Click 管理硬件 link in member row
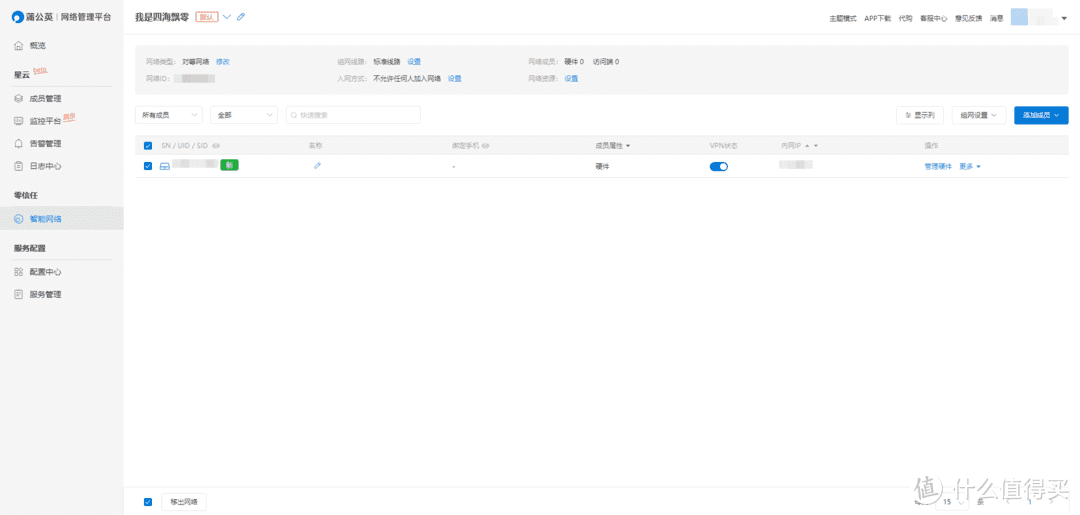This screenshot has width=1080, height=515. 938,166
